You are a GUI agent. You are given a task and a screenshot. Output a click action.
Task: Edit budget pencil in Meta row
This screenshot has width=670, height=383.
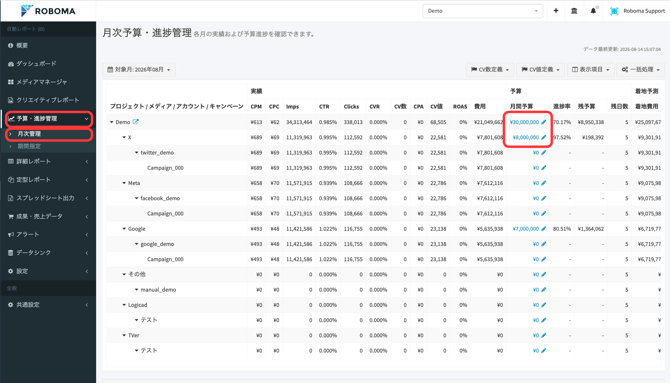coord(544,183)
